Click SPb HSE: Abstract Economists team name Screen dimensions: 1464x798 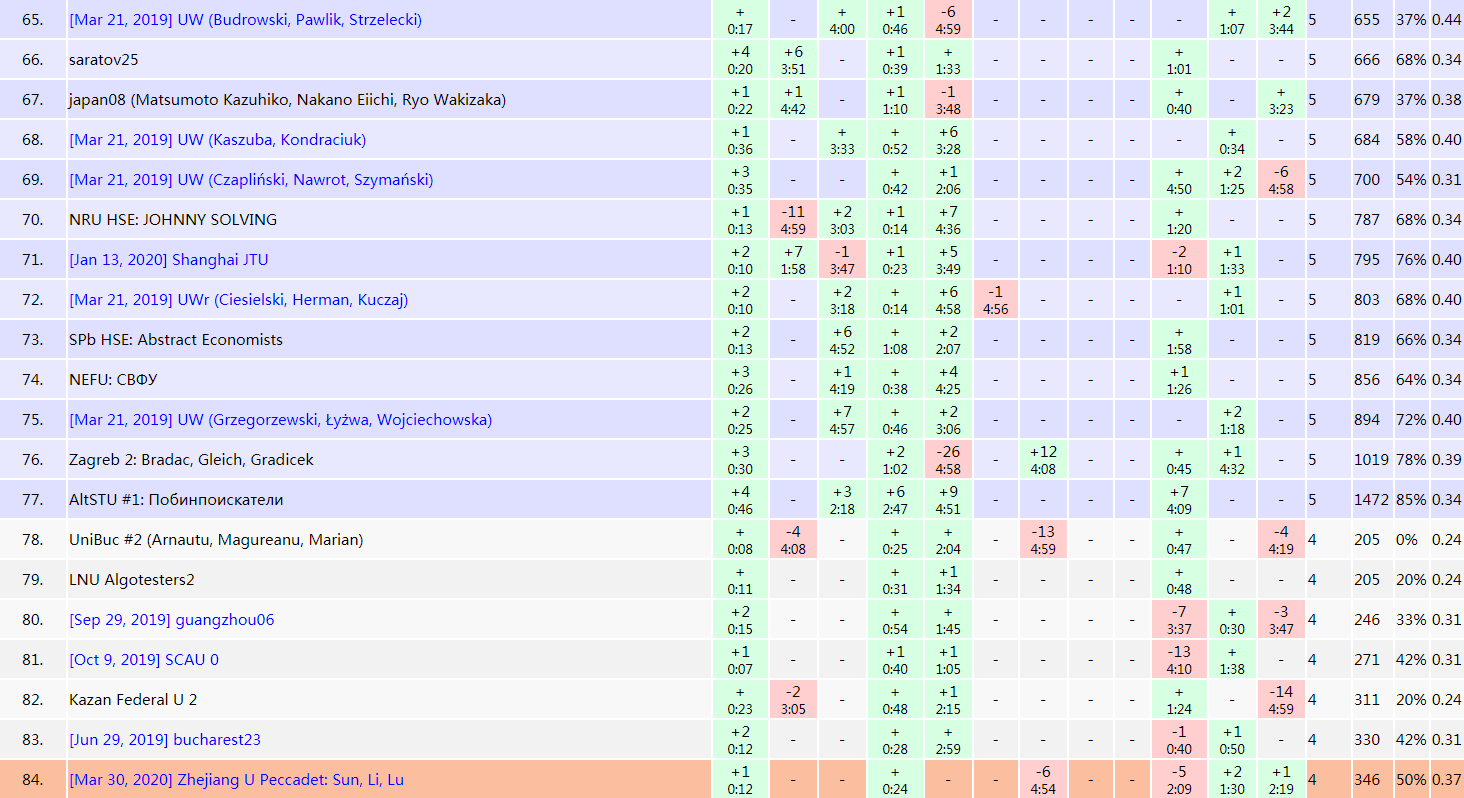[176, 340]
